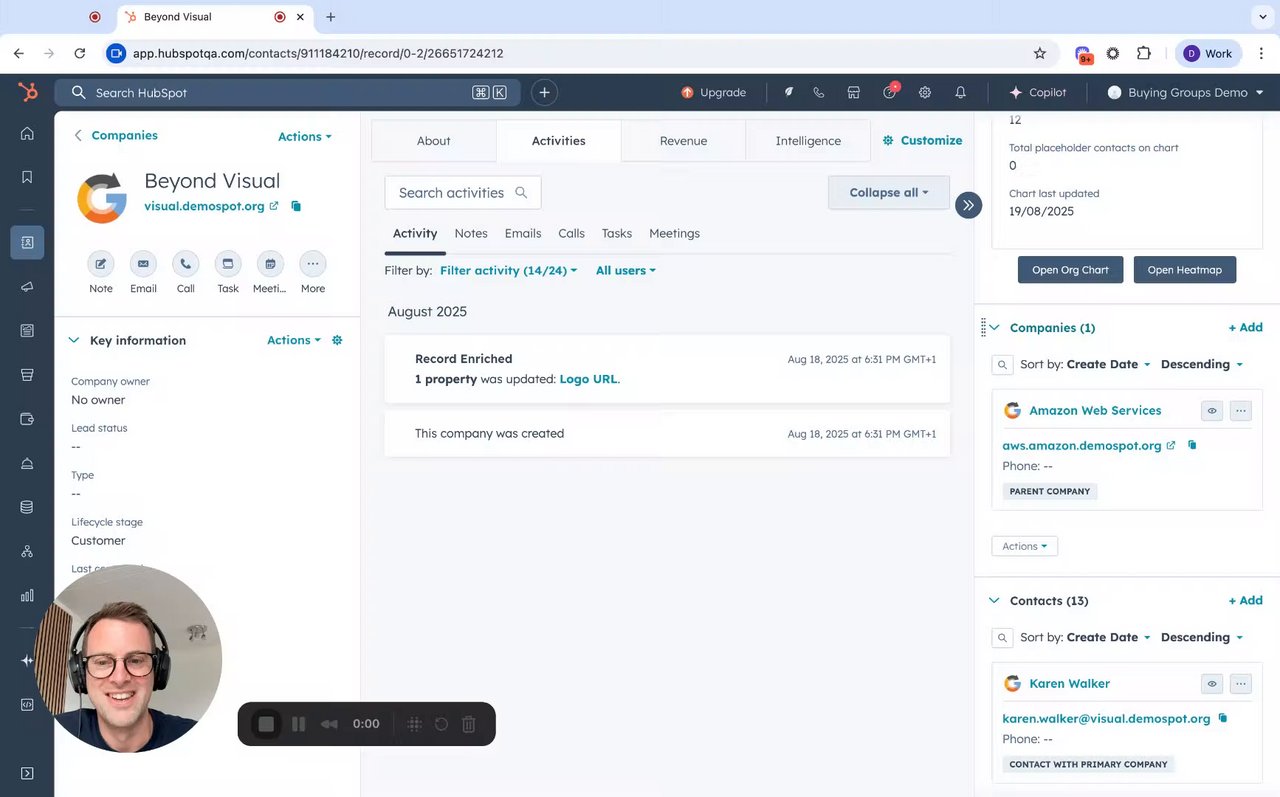Open a new browser tab
1280x797 pixels.
click(331, 17)
